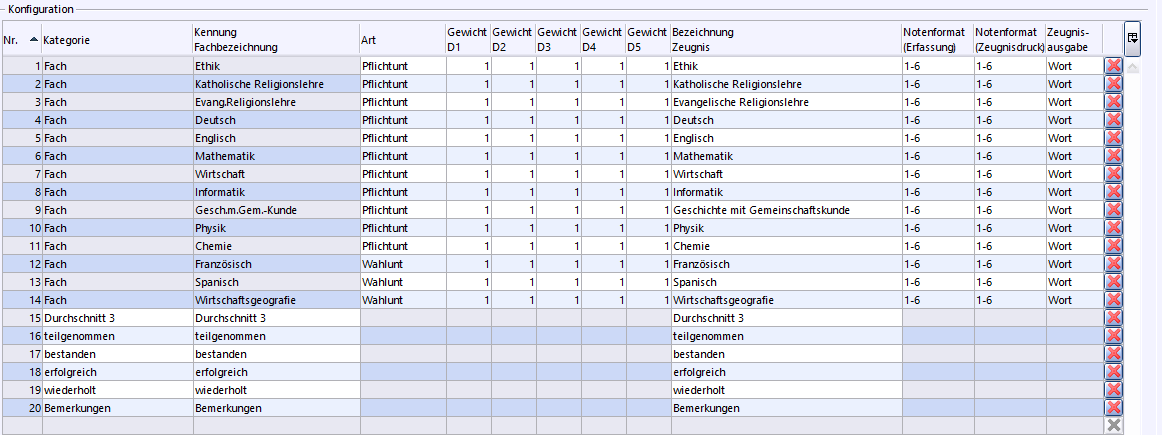Click the red X for Mathematik
Viewport: 1162px width, 435px height.
pyautogui.click(x=1112, y=156)
